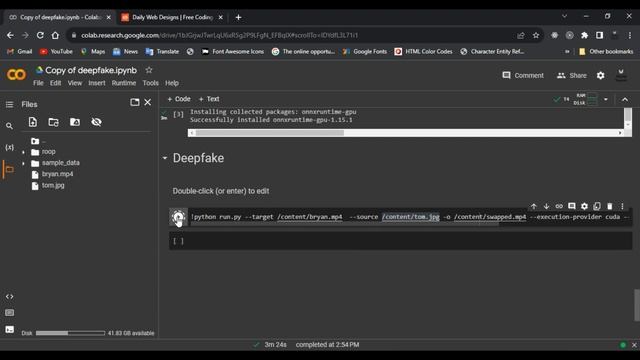This screenshot has width=640, height=360.
Task: Open the Variables inspector sidebar icon
Action: pos(9,147)
